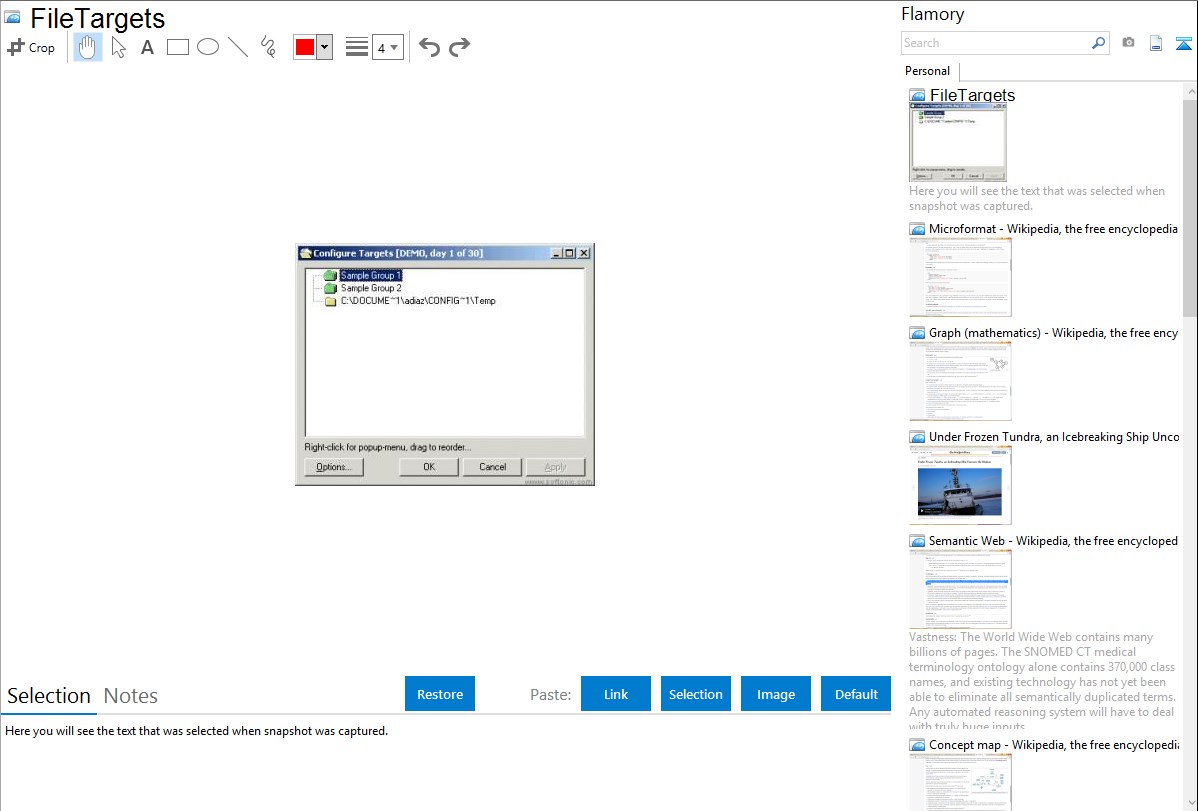Open the Selection tab
This screenshot has width=1198, height=811.
[49, 696]
